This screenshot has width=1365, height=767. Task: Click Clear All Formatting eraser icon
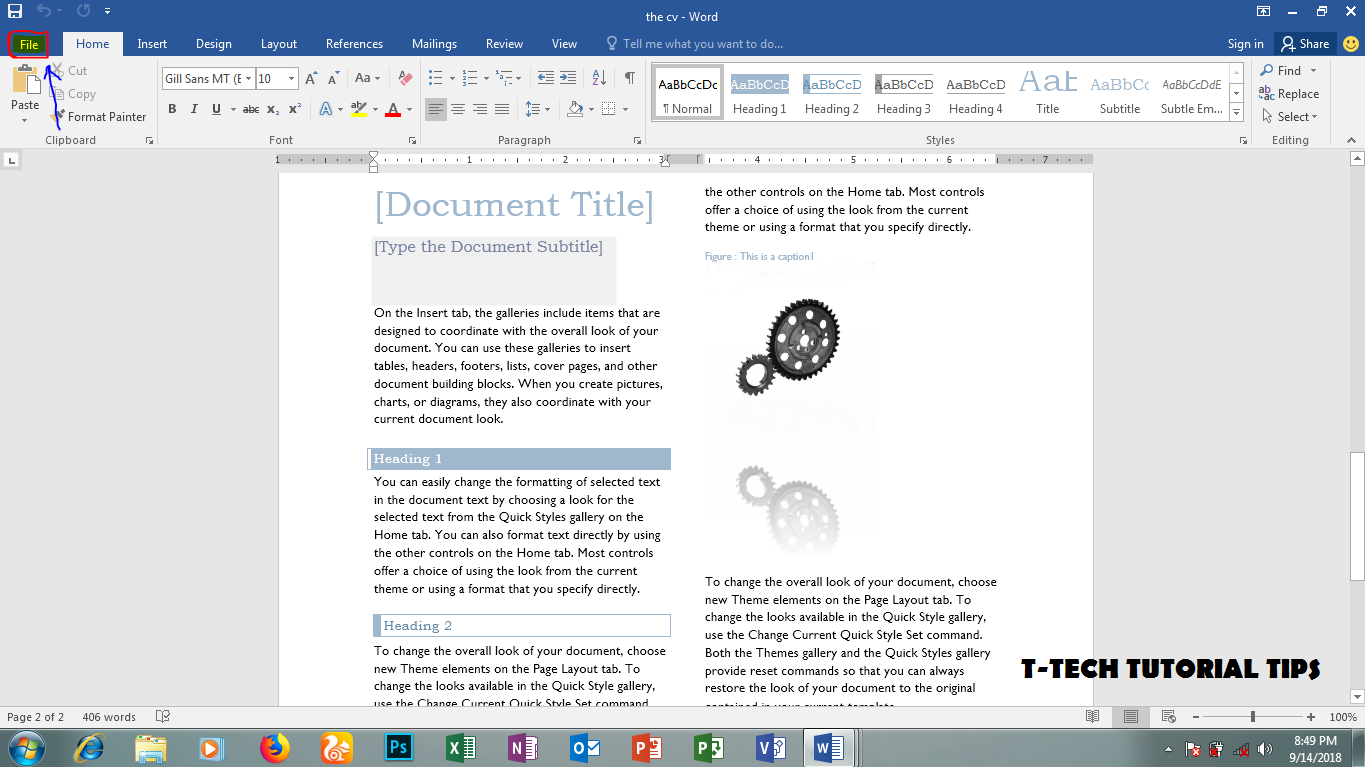[x=405, y=78]
